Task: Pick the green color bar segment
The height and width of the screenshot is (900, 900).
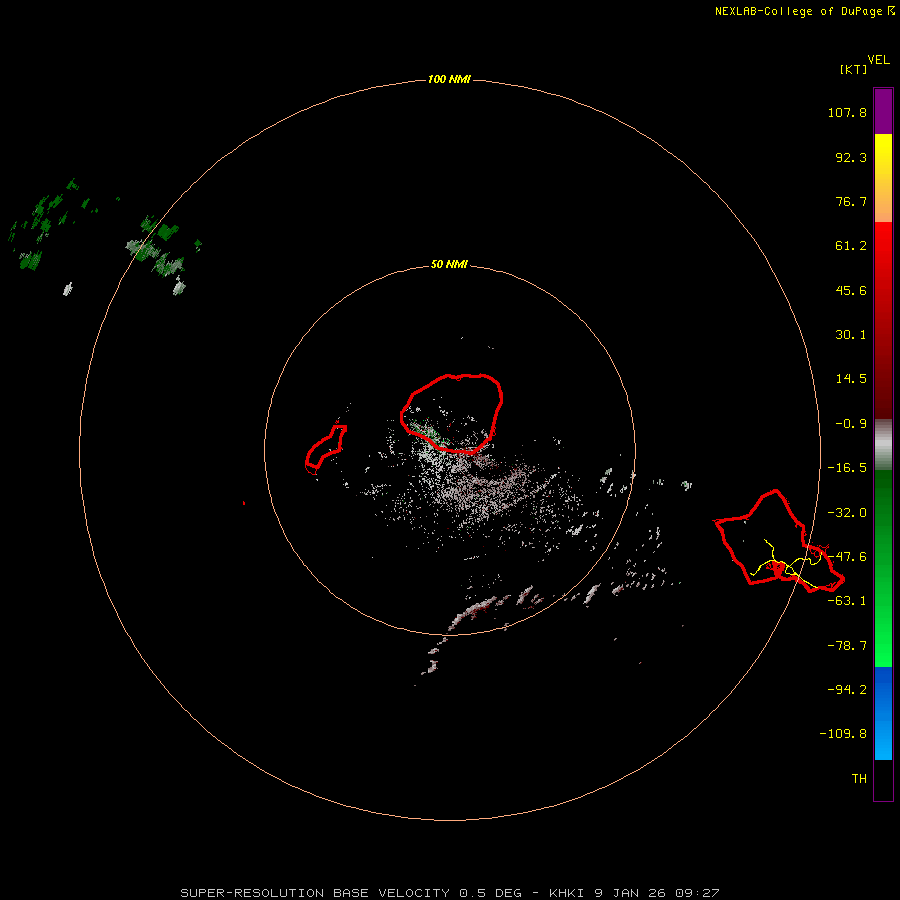Action: pyautogui.click(x=883, y=568)
